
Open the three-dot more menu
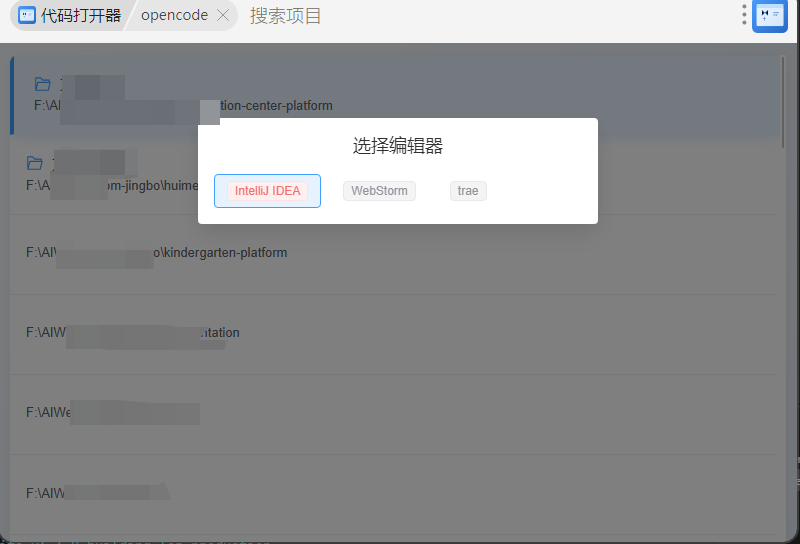click(x=744, y=15)
